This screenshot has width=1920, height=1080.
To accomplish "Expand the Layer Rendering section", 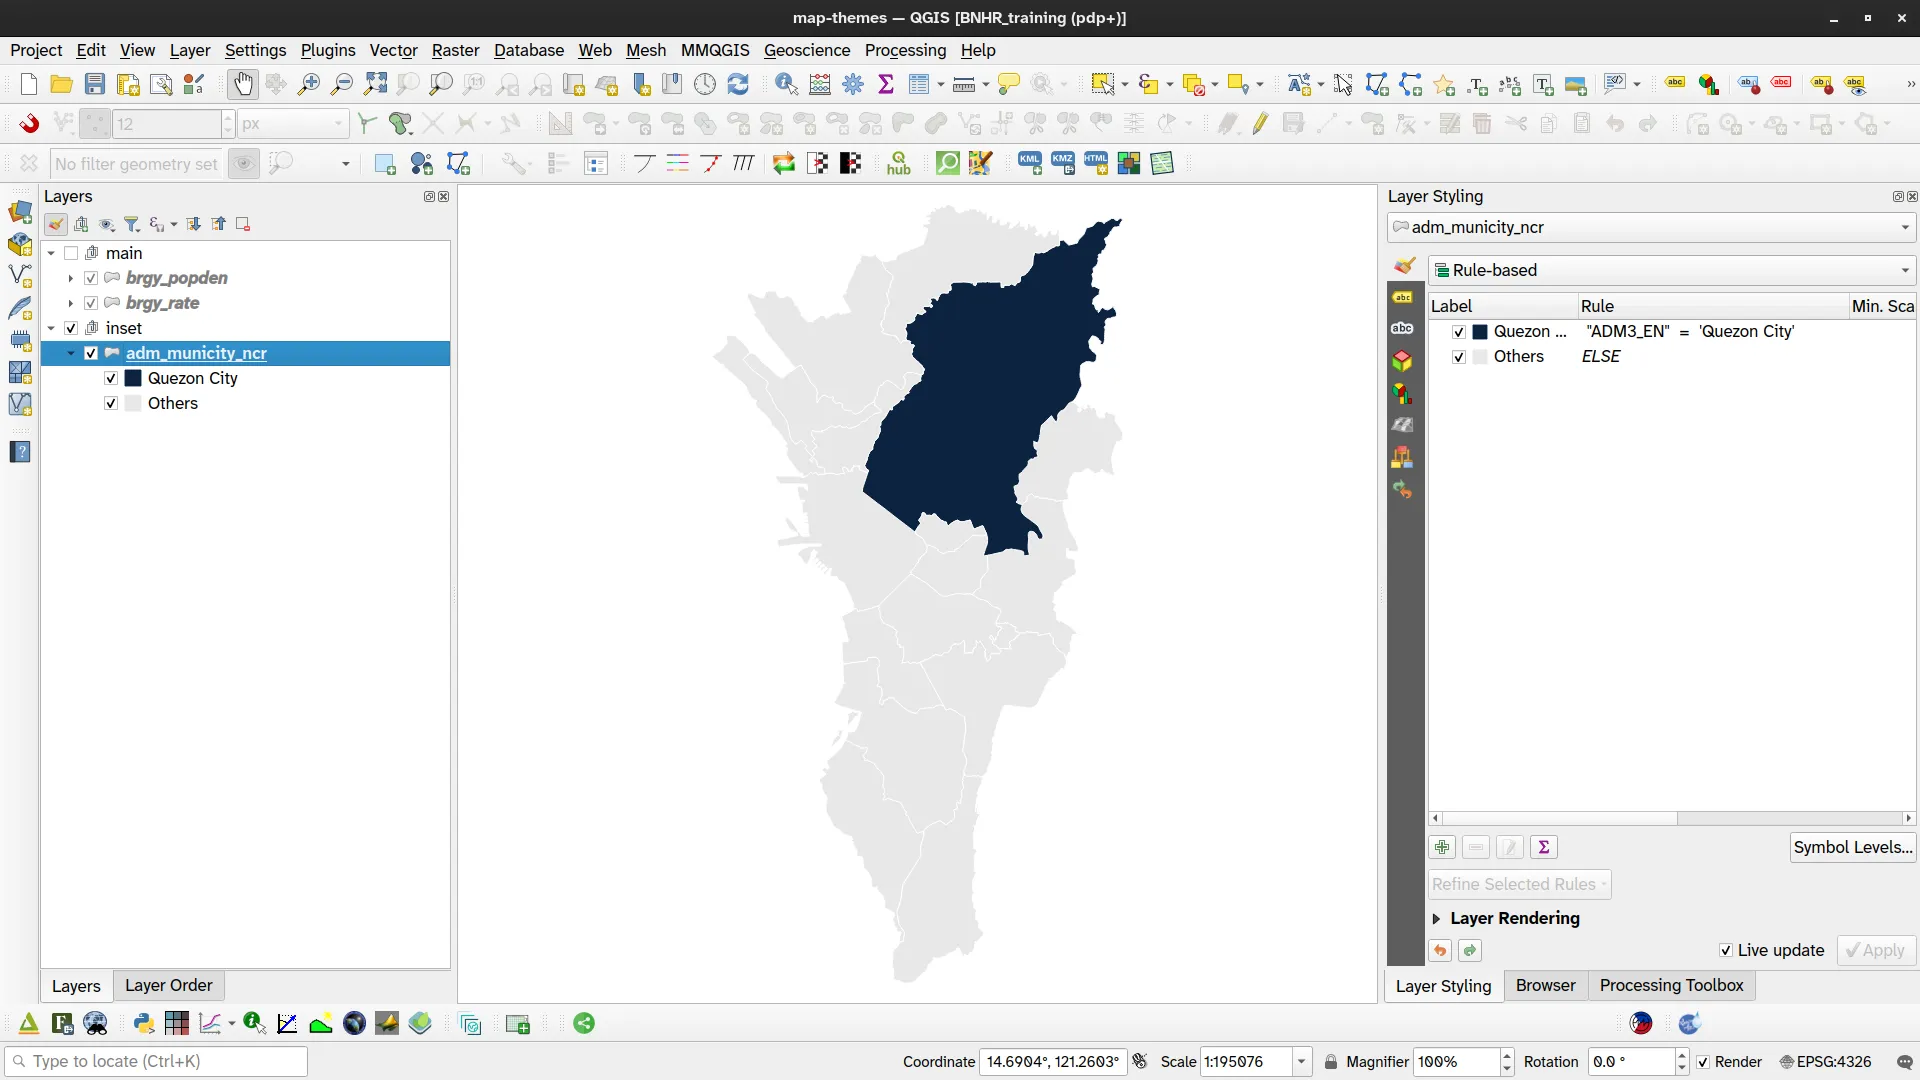I will click(x=1437, y=918).
